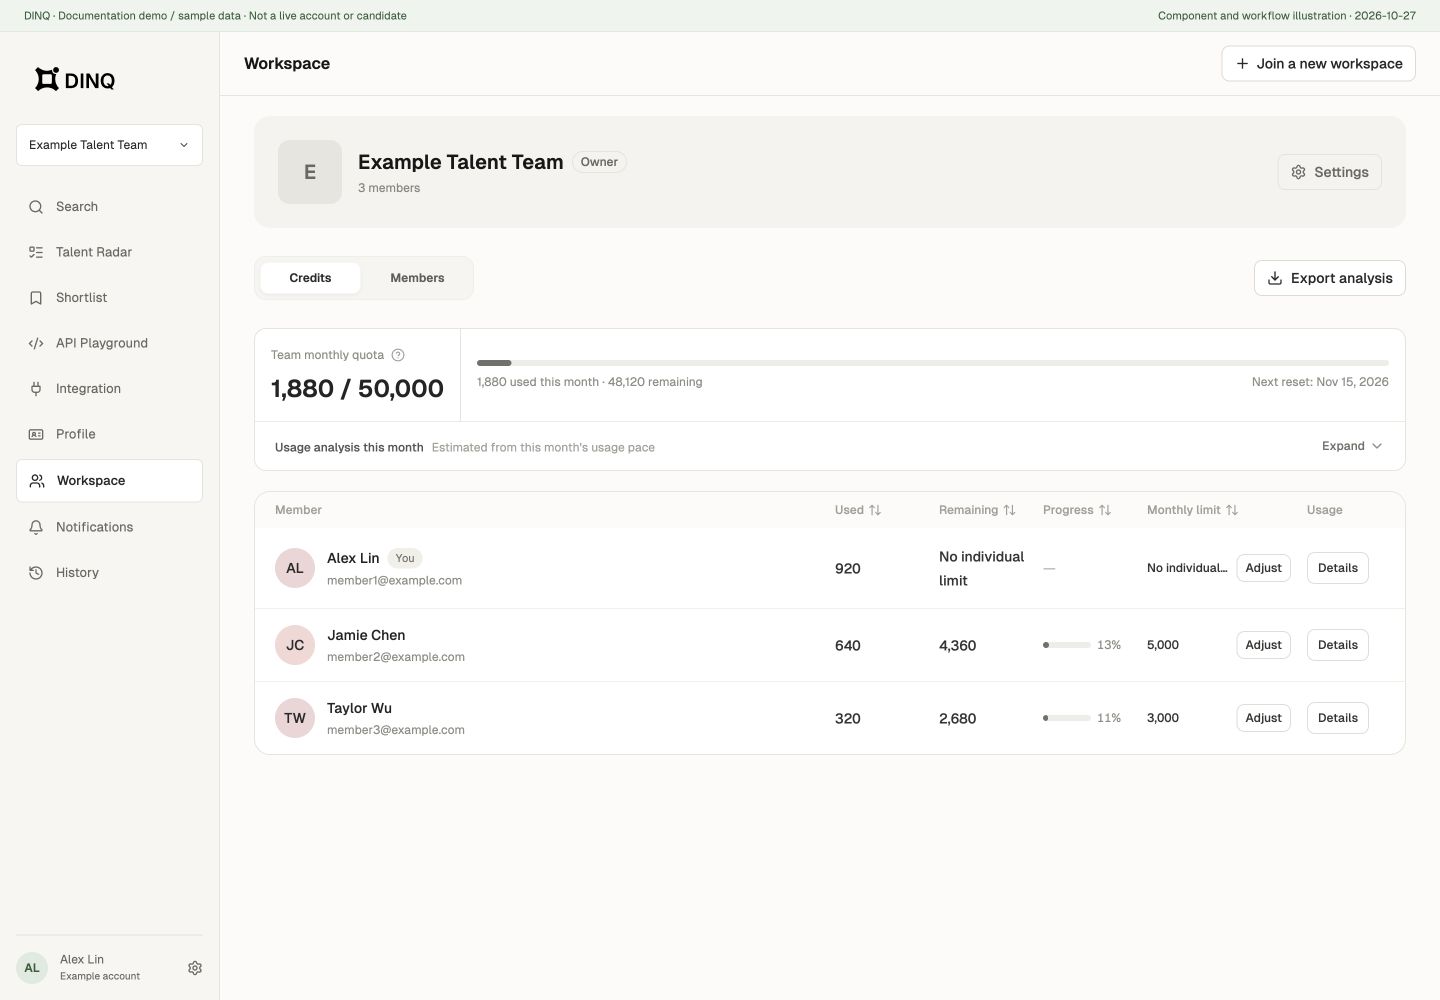
Task: Click Jamie Chen's JC avatar
Action: [x=295, y=645]
